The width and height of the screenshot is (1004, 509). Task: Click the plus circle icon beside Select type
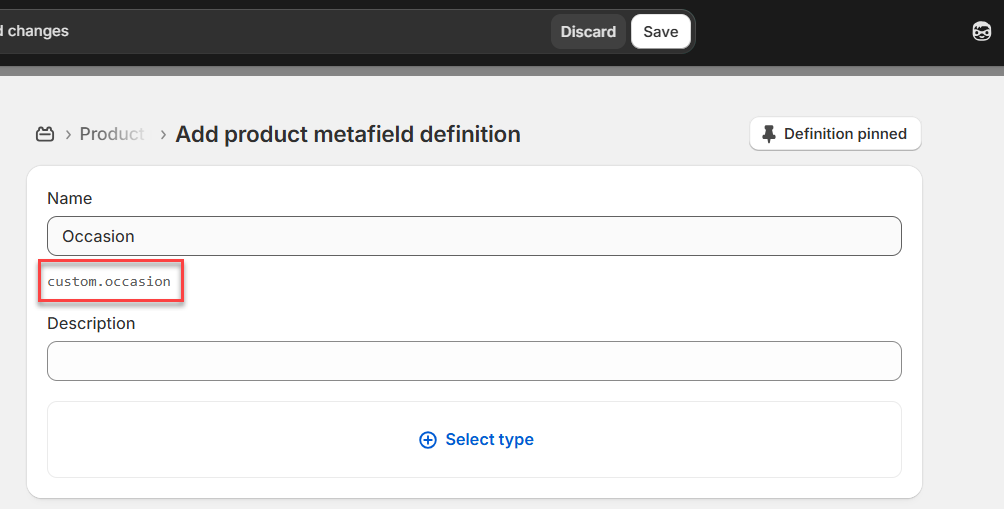coord(428,440)
